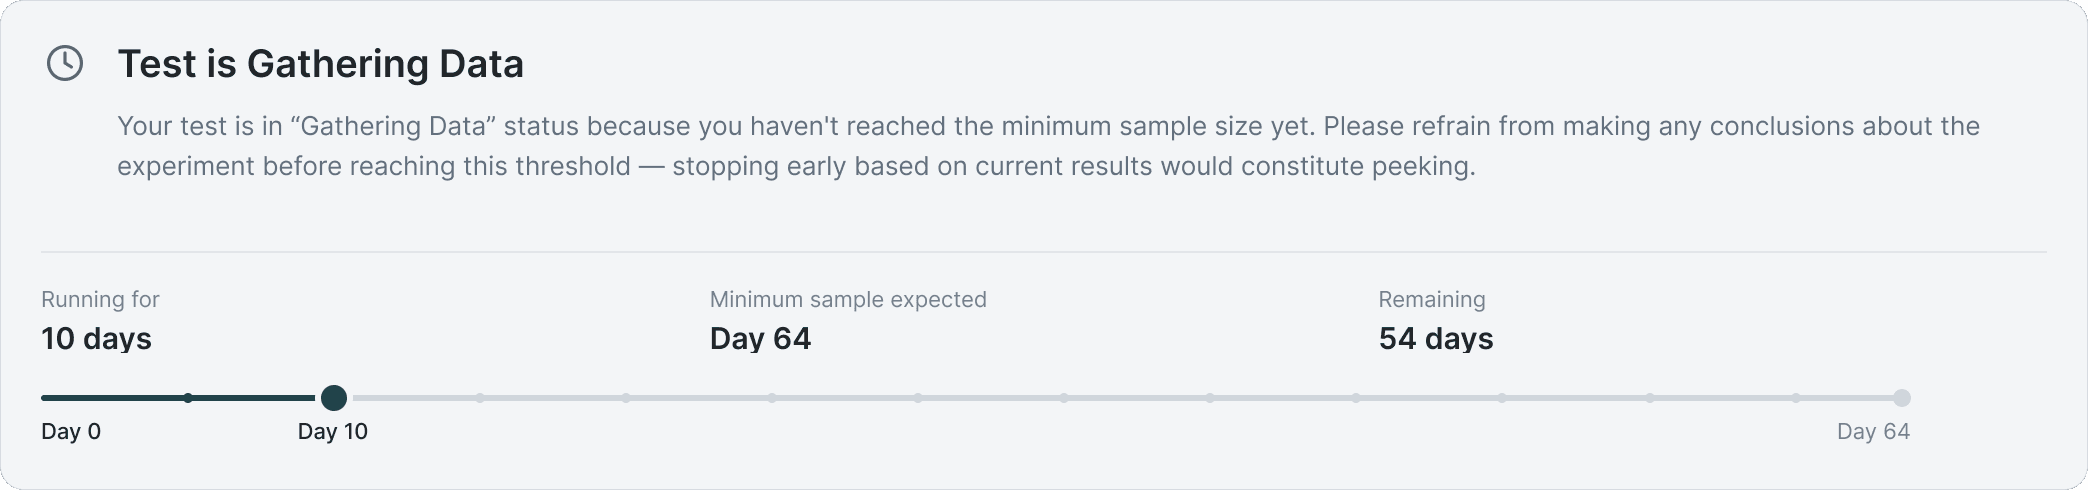Click the "Running for" label
This screenshot has height=490, width=2088.
point(100,299)
